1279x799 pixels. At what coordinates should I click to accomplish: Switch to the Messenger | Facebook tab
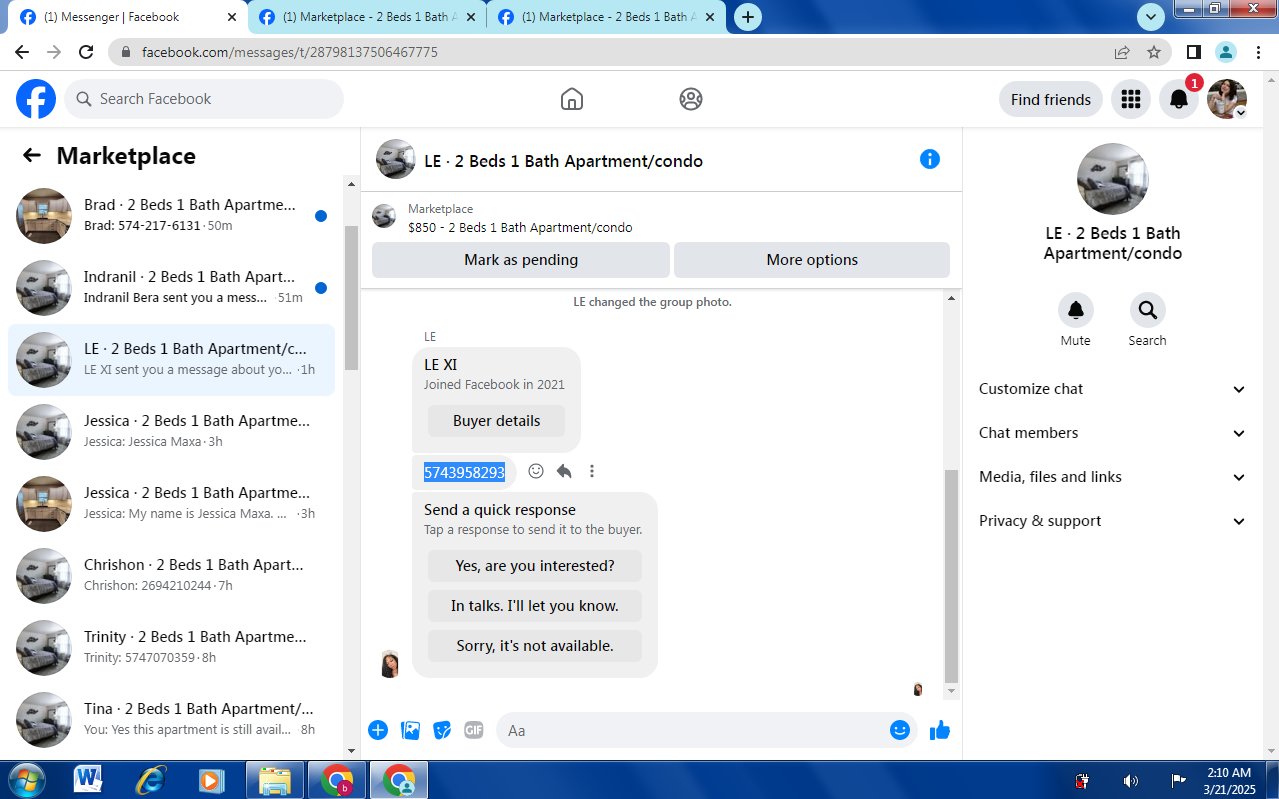[x=127, y=17]
